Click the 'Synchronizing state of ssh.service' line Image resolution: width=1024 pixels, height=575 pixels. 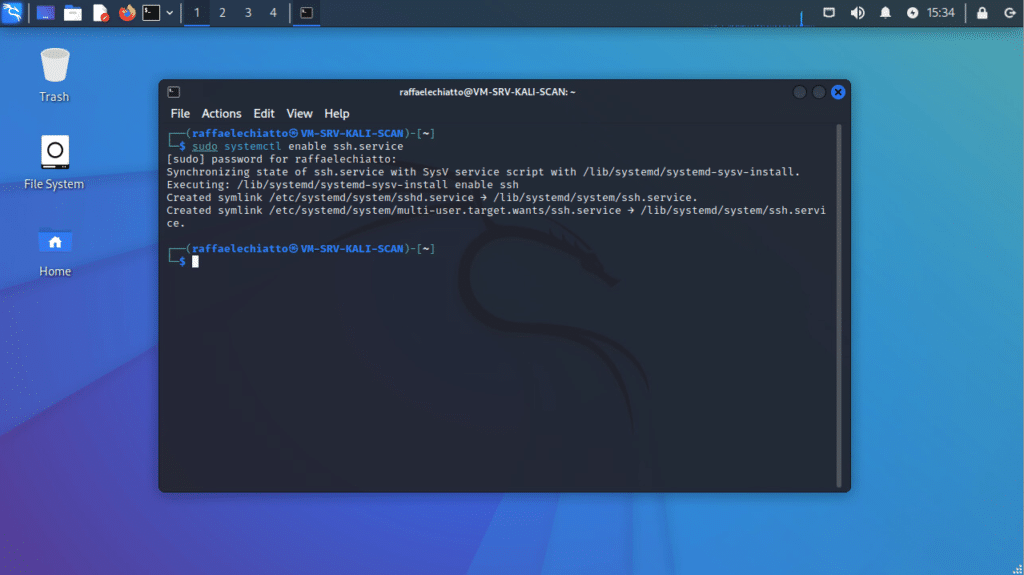483,172
